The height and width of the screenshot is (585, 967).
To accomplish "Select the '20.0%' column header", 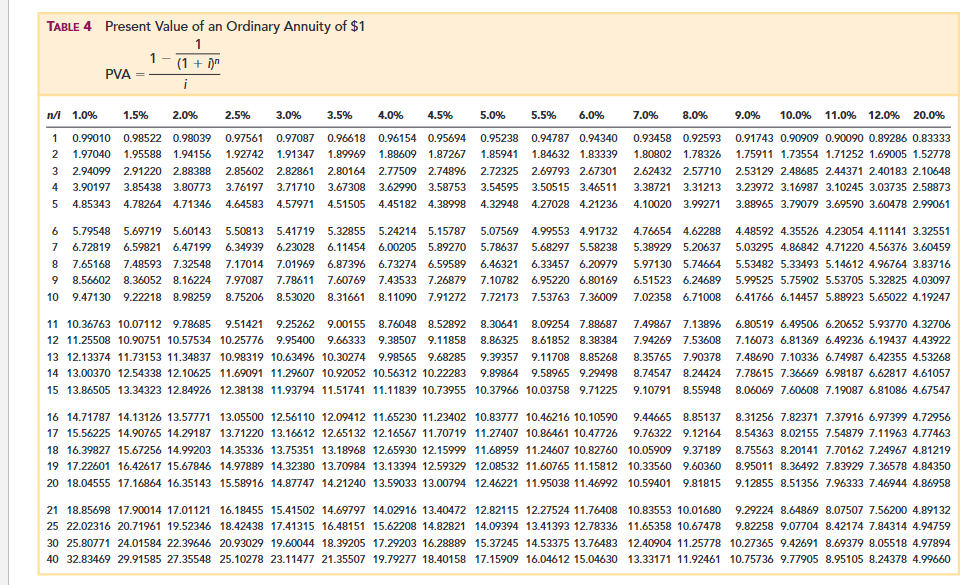I will click(x=929, y=115).
